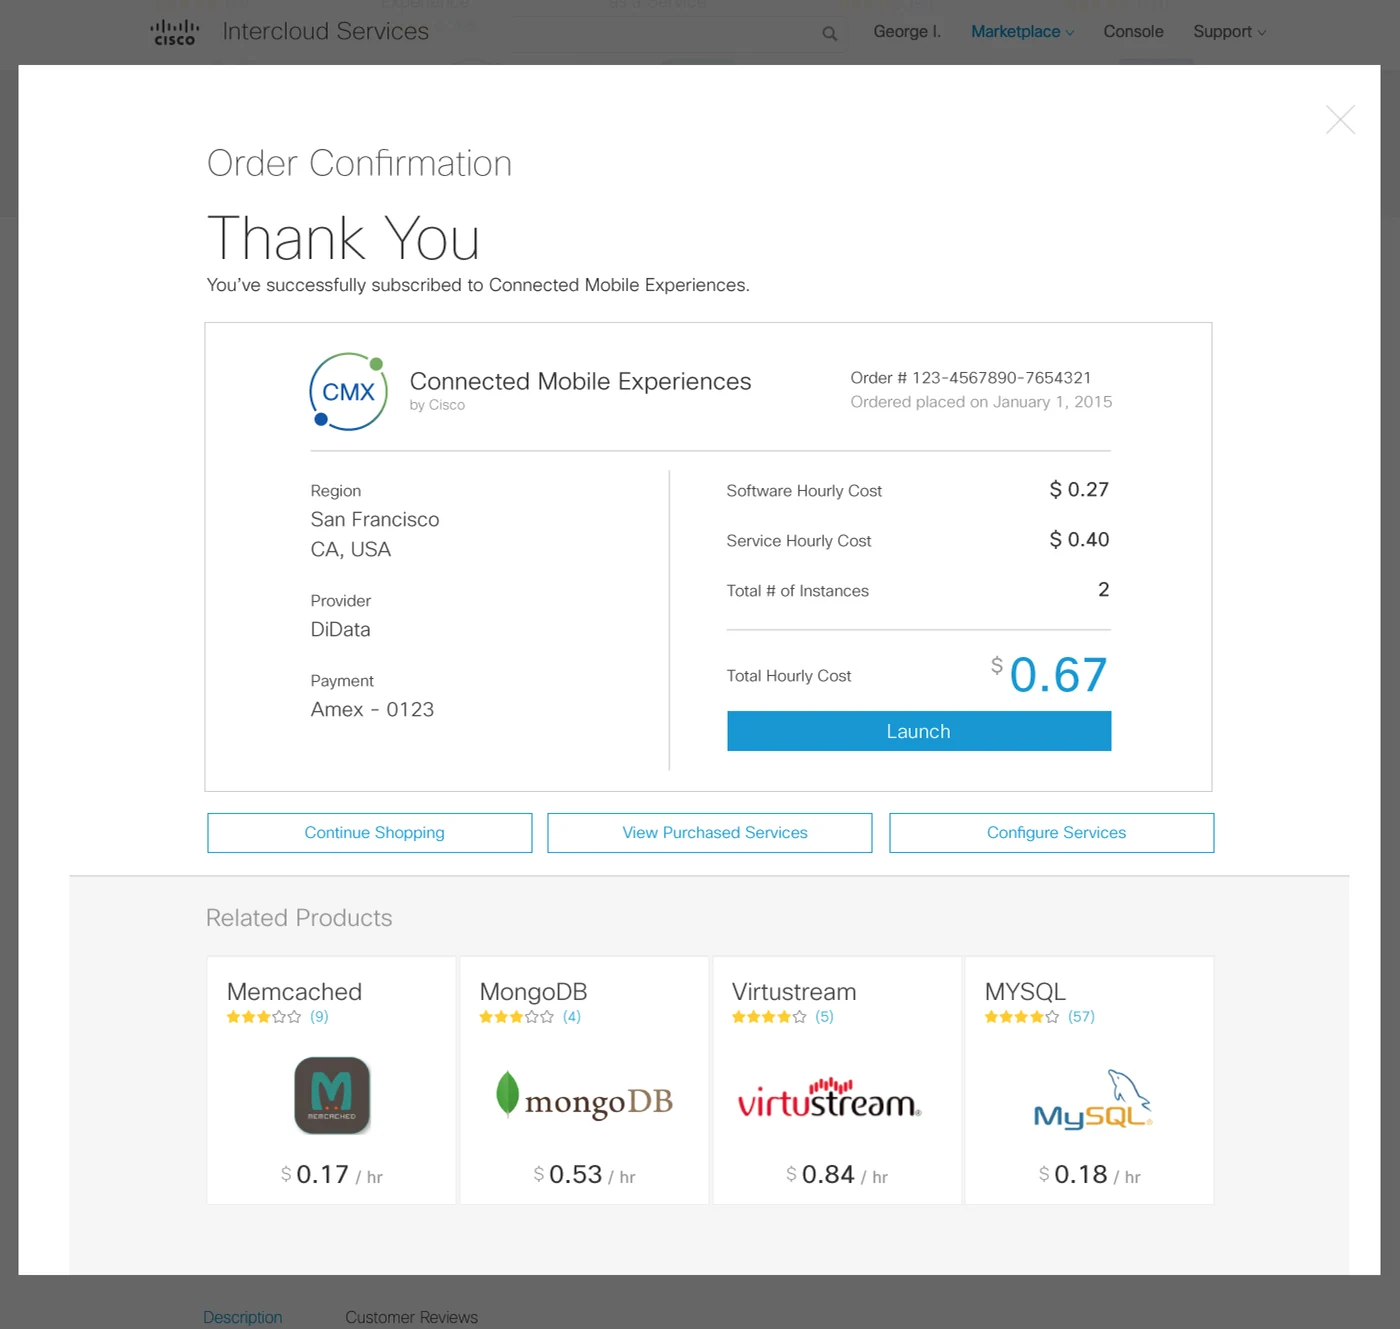This screenshot has height=1329, width=1400.
Task: Click the $0.67 total hourly cost
Action: click(x=1049, y=675)
